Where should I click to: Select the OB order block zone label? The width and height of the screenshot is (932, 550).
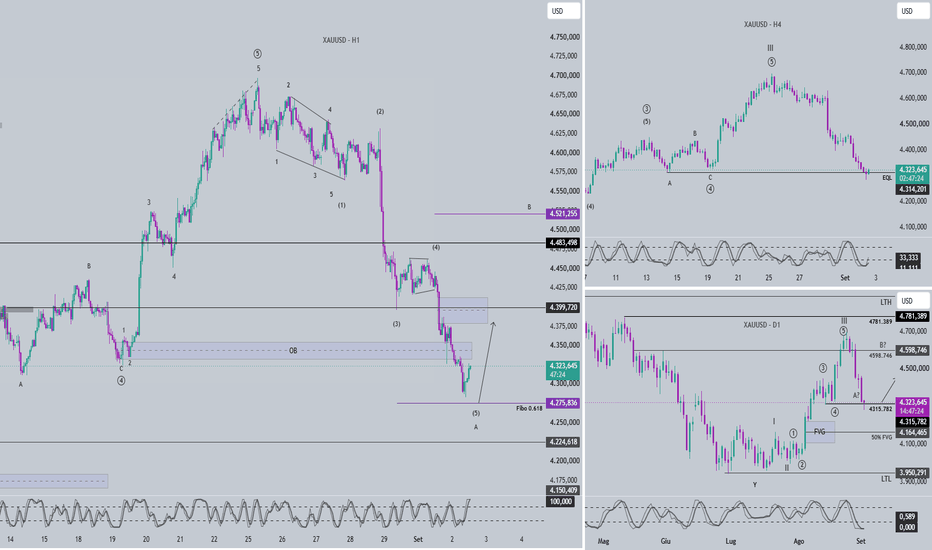[x=293, y=351]
